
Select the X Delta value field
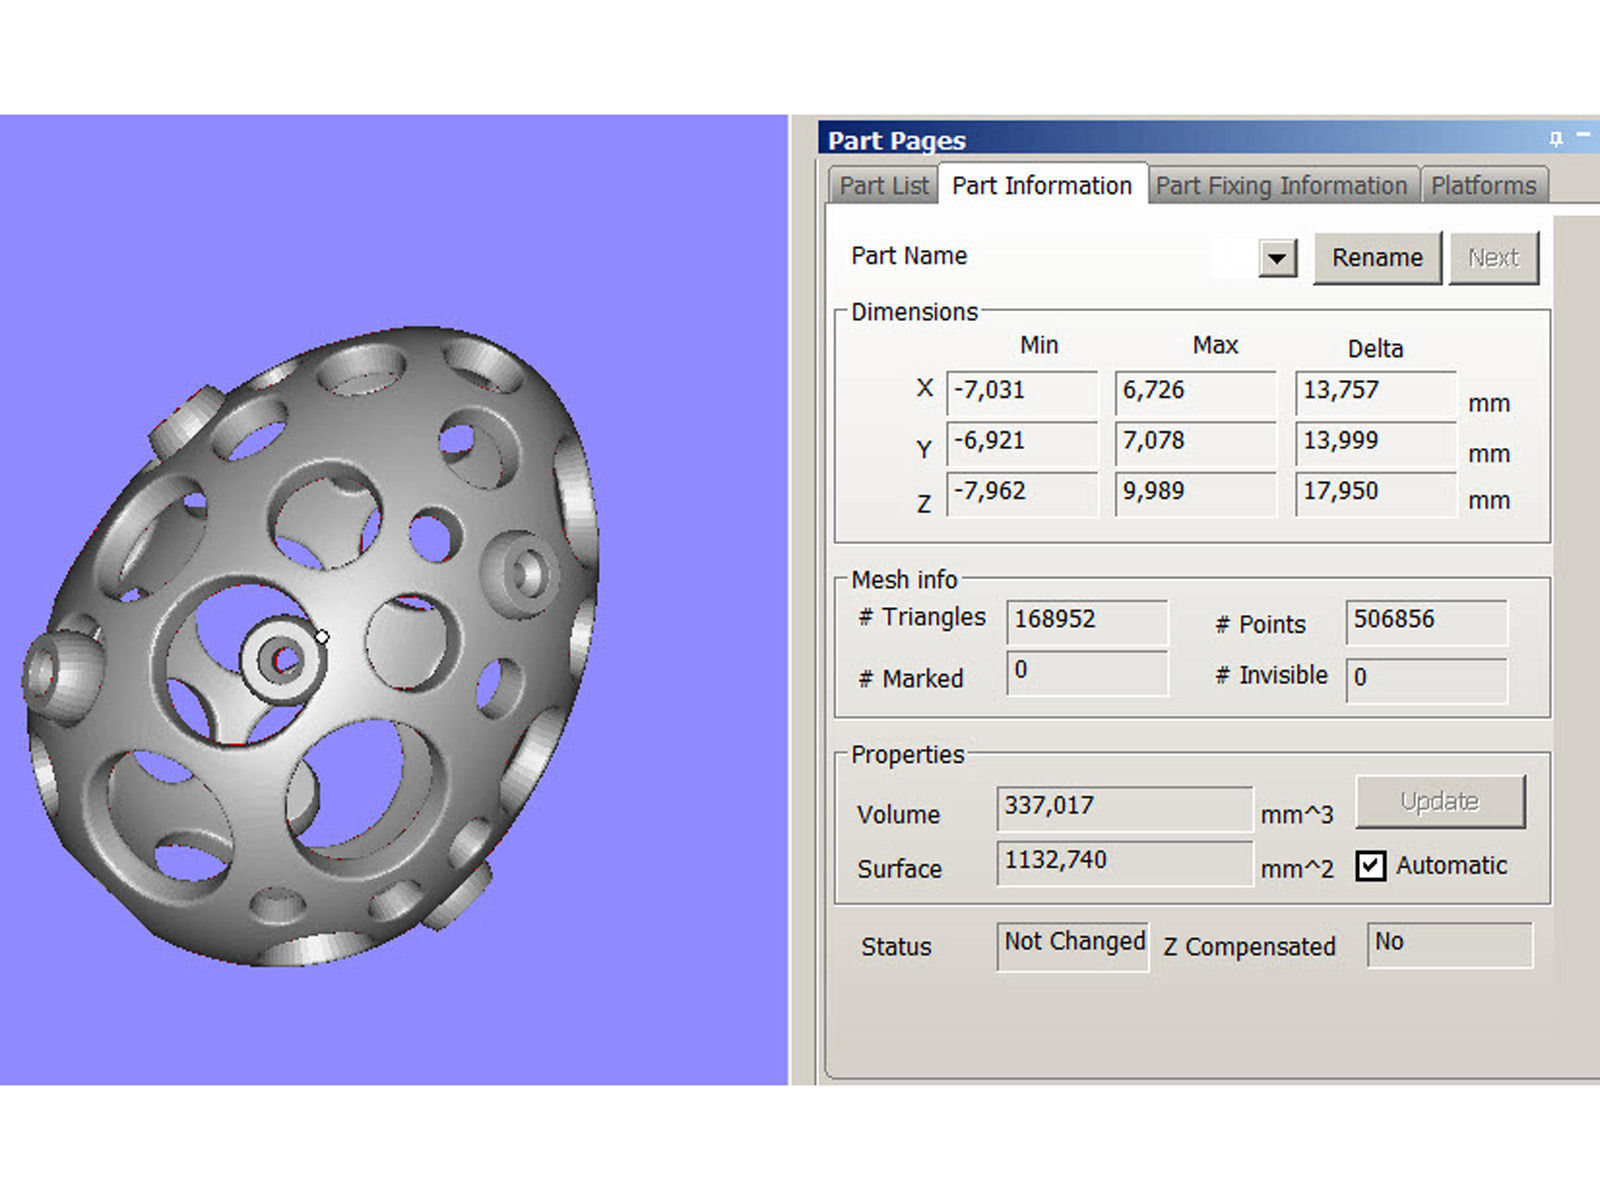(1375, 392)
